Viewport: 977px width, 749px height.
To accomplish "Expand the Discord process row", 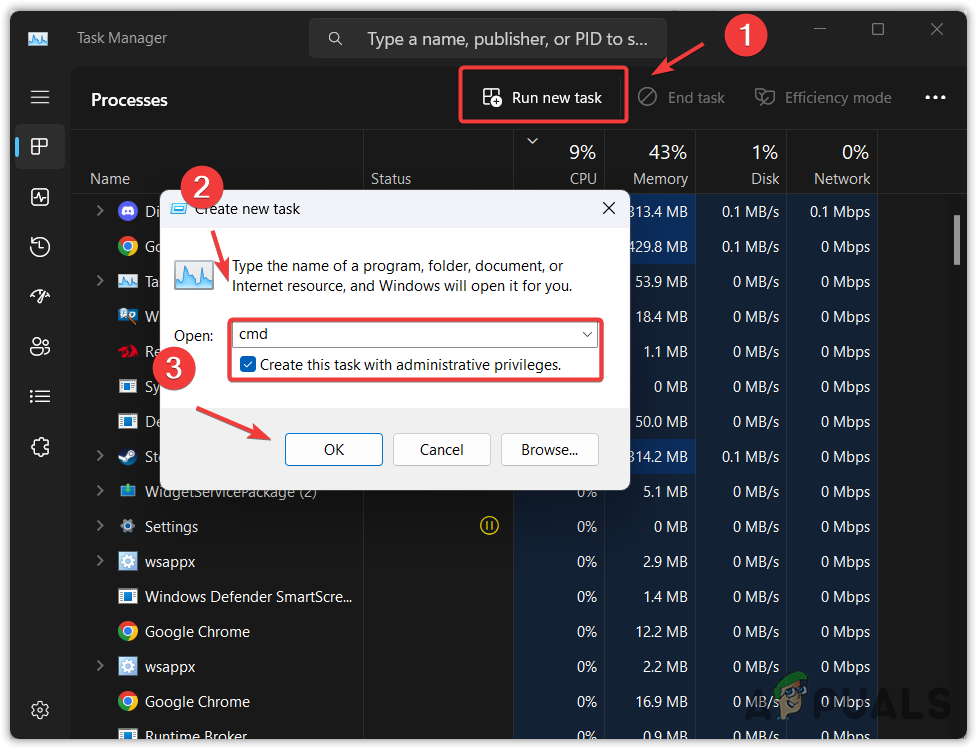I will [100, 211].
